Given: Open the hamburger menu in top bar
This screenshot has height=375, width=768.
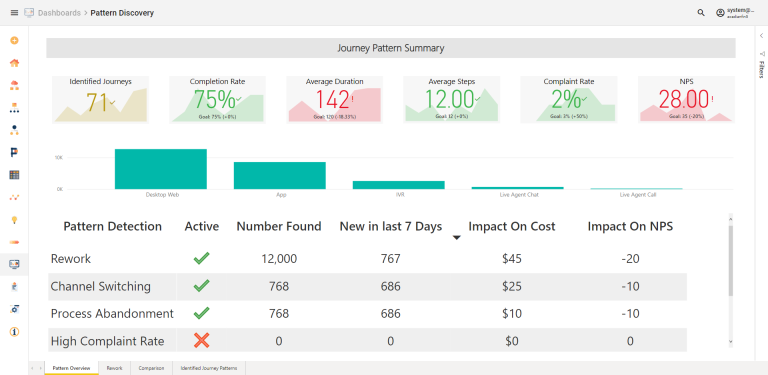Looking at the screenshot, I should point(14,13).
